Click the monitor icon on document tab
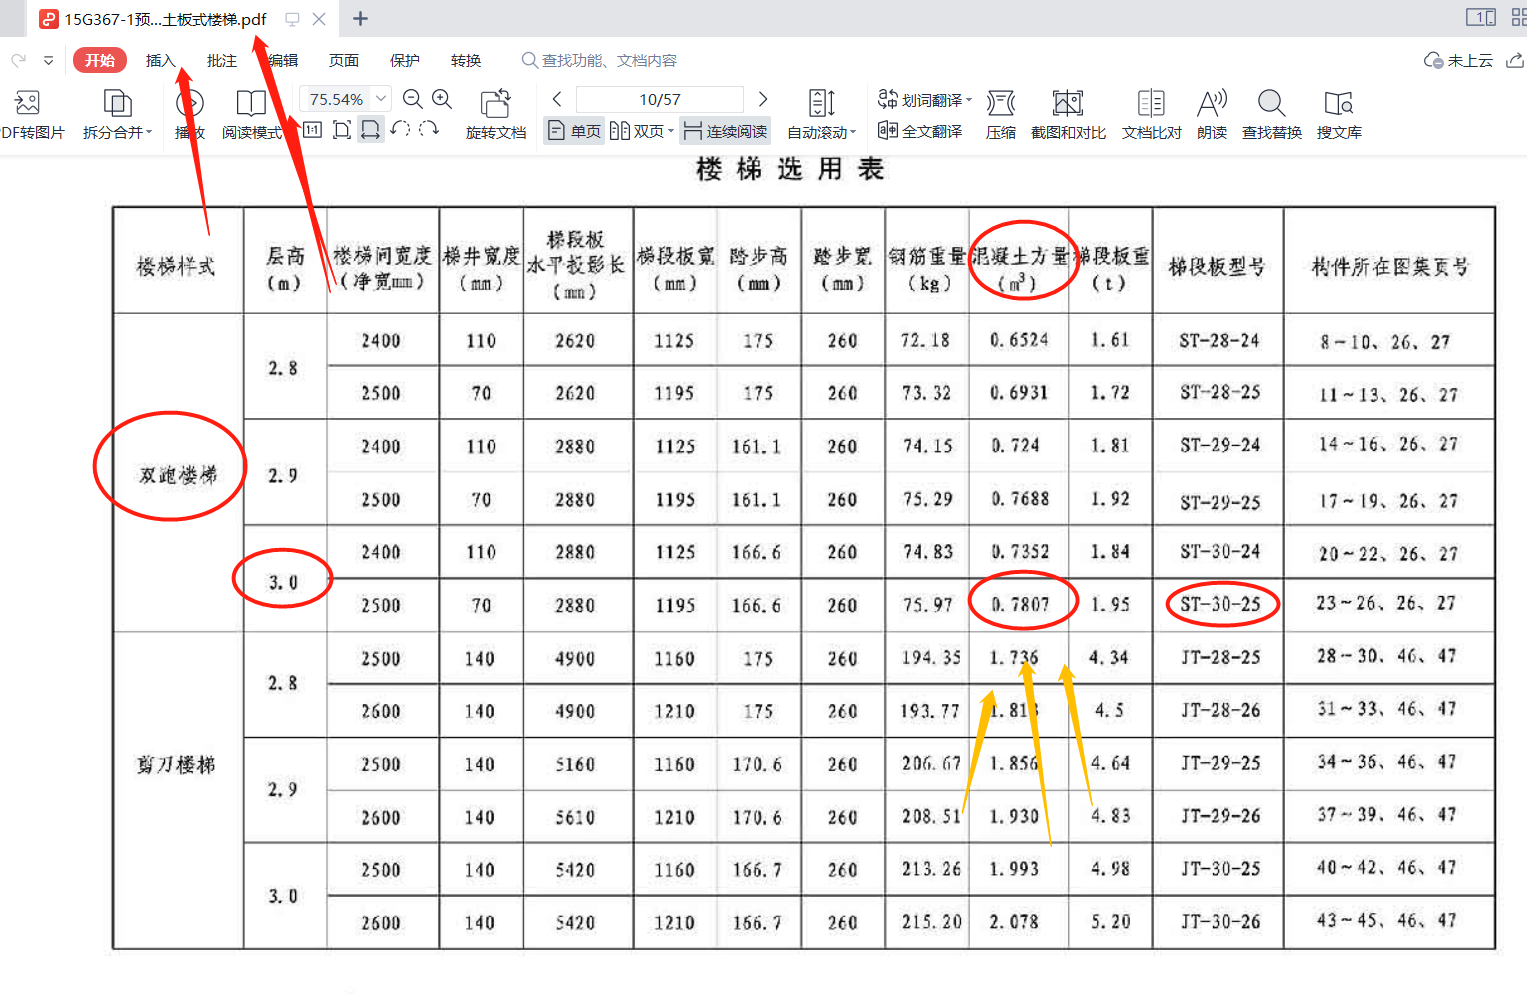 pyautogui.click(x=292, y=19)
